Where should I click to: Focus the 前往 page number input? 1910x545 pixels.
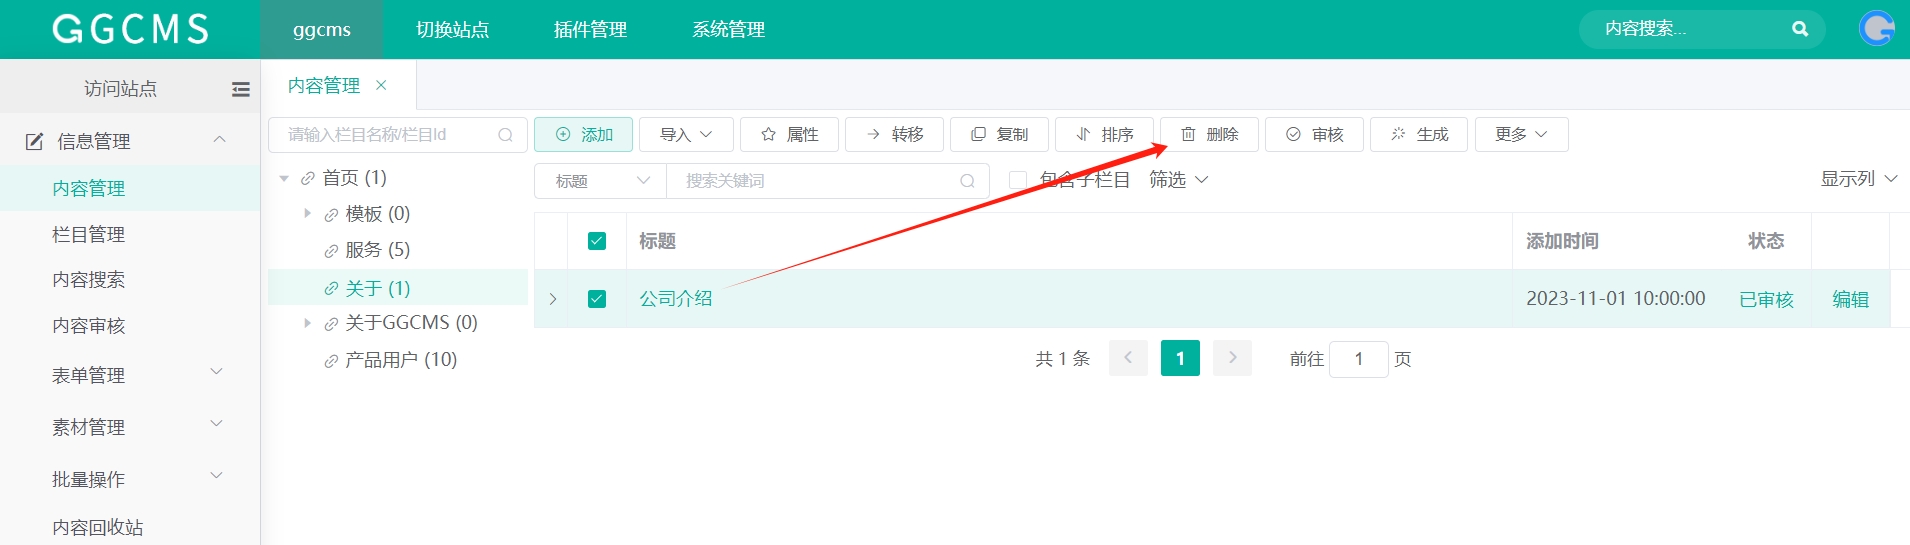pyautogui.click(x=1358, y=359)
